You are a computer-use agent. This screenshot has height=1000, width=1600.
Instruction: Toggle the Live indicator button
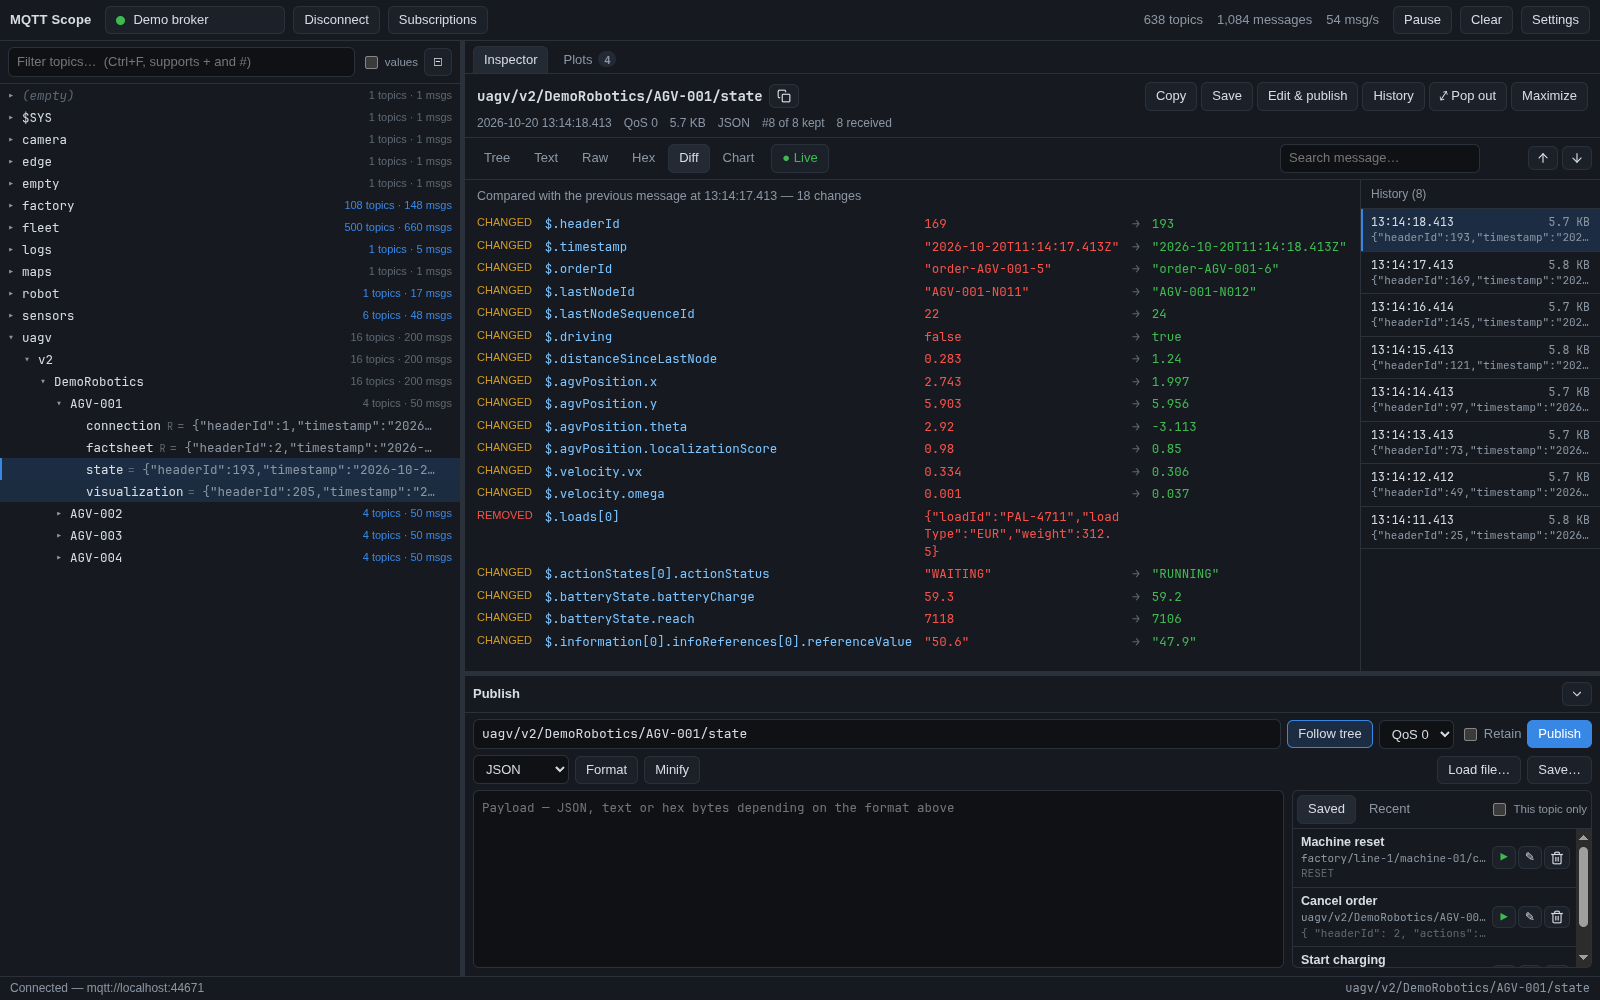(800, 158)
